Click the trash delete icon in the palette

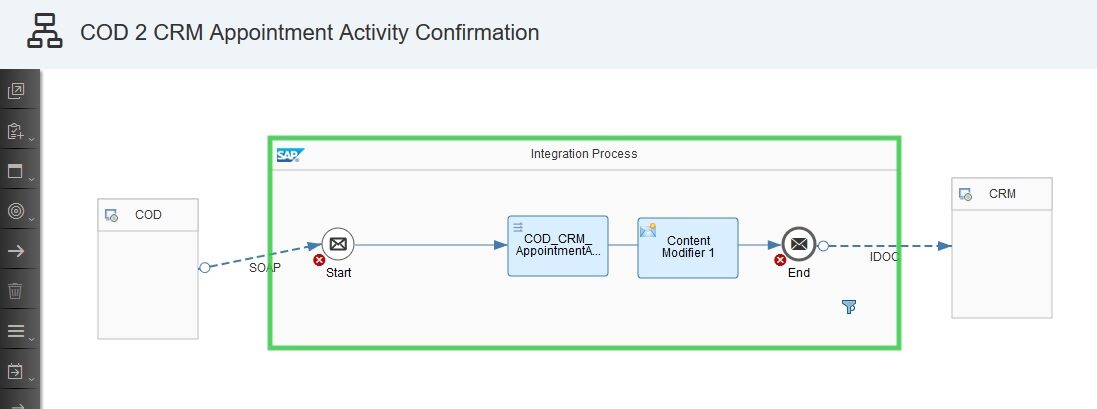point(16,291)
